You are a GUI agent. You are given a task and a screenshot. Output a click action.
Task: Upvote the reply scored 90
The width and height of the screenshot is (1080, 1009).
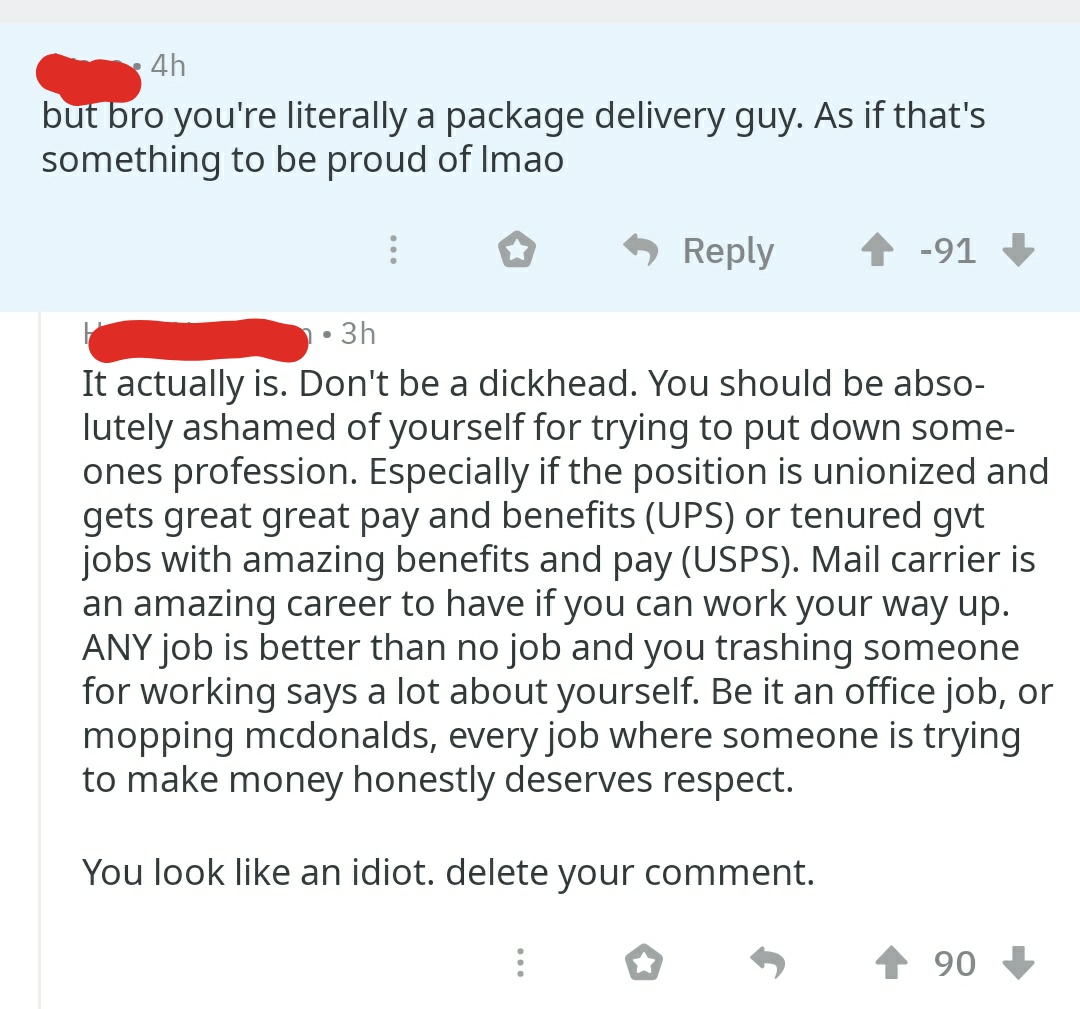890,963
